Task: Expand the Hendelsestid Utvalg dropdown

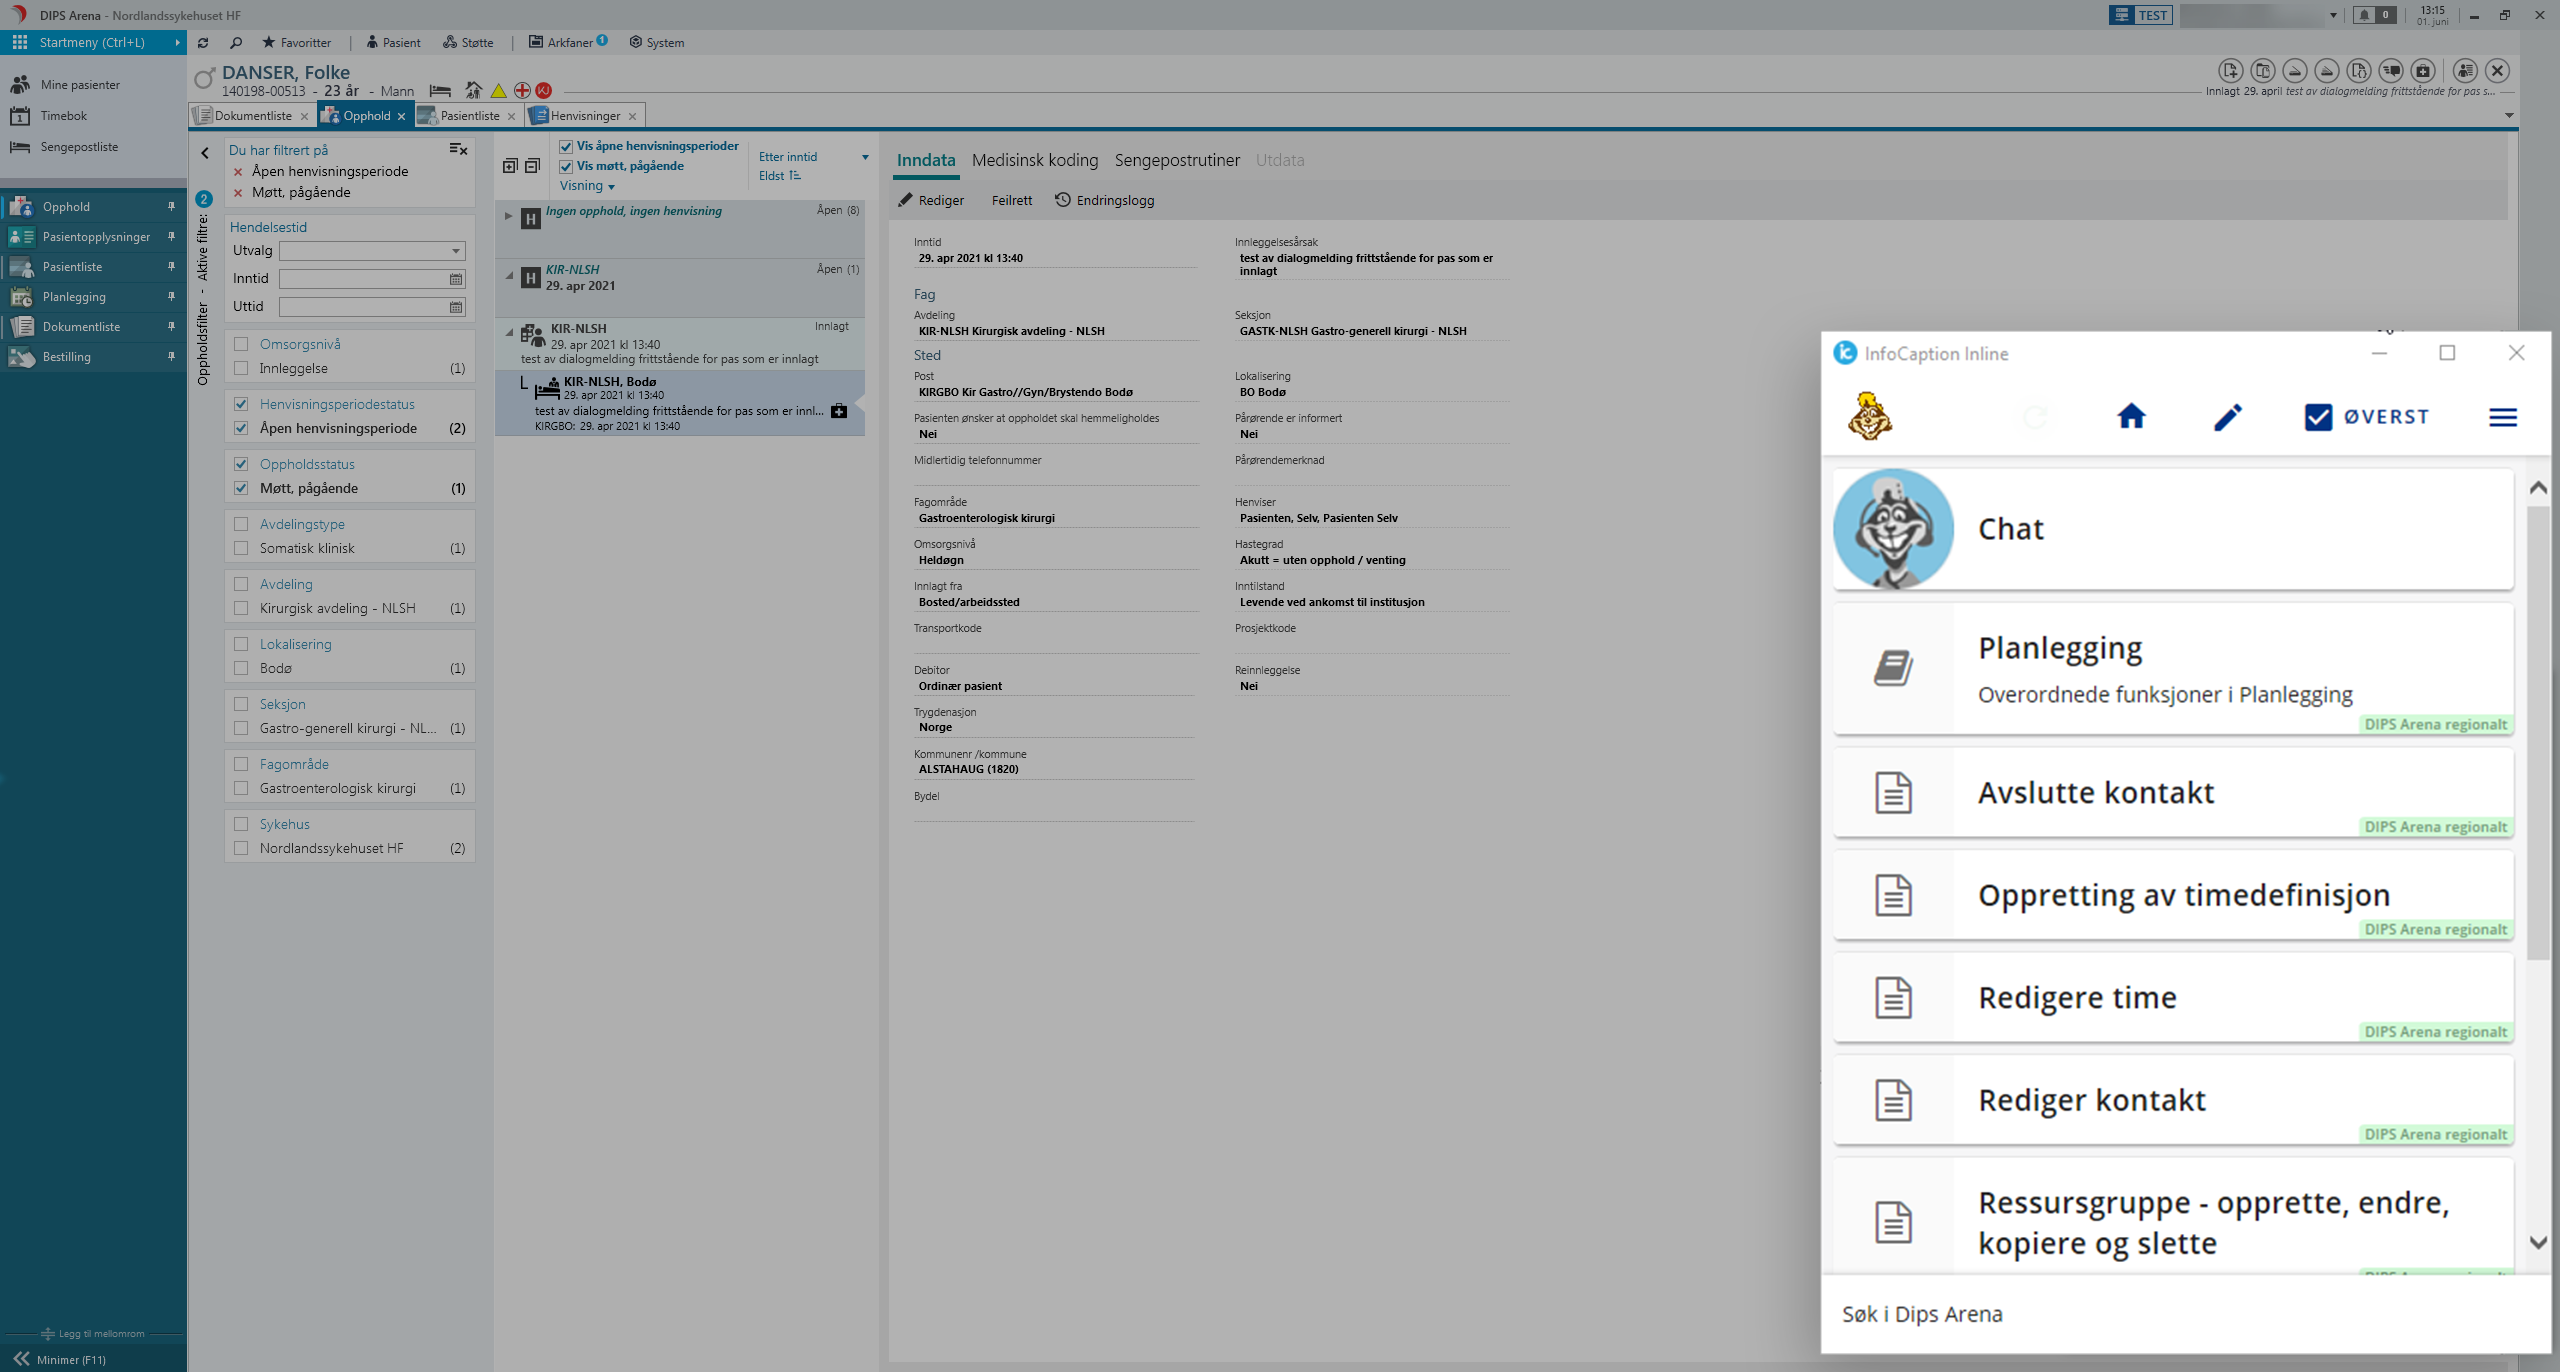Action: tap(455, 251)
